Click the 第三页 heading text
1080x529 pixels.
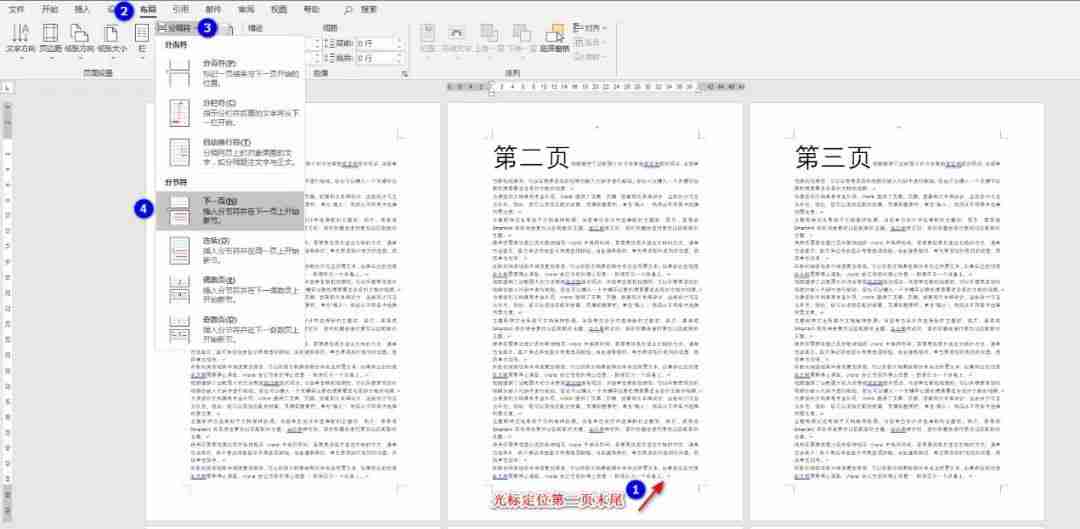833,158
